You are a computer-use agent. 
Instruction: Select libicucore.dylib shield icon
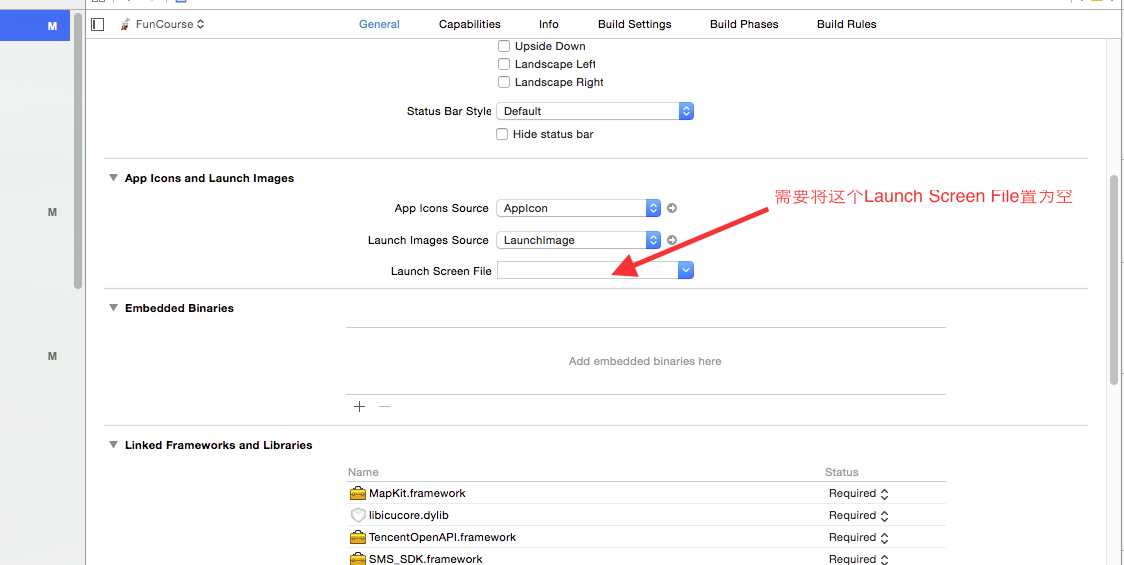358,516
